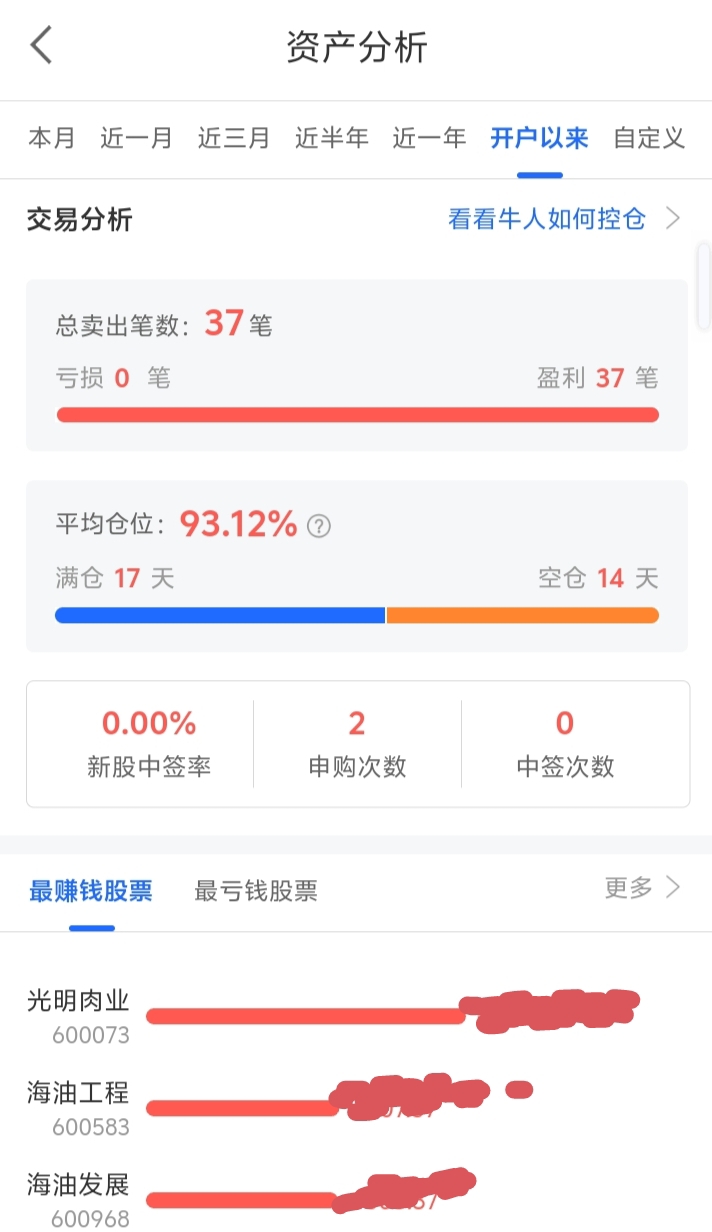Viewport: 712px width, 1232px height.
Task: Open the 更多 stocks link
Action: point(629,887)
